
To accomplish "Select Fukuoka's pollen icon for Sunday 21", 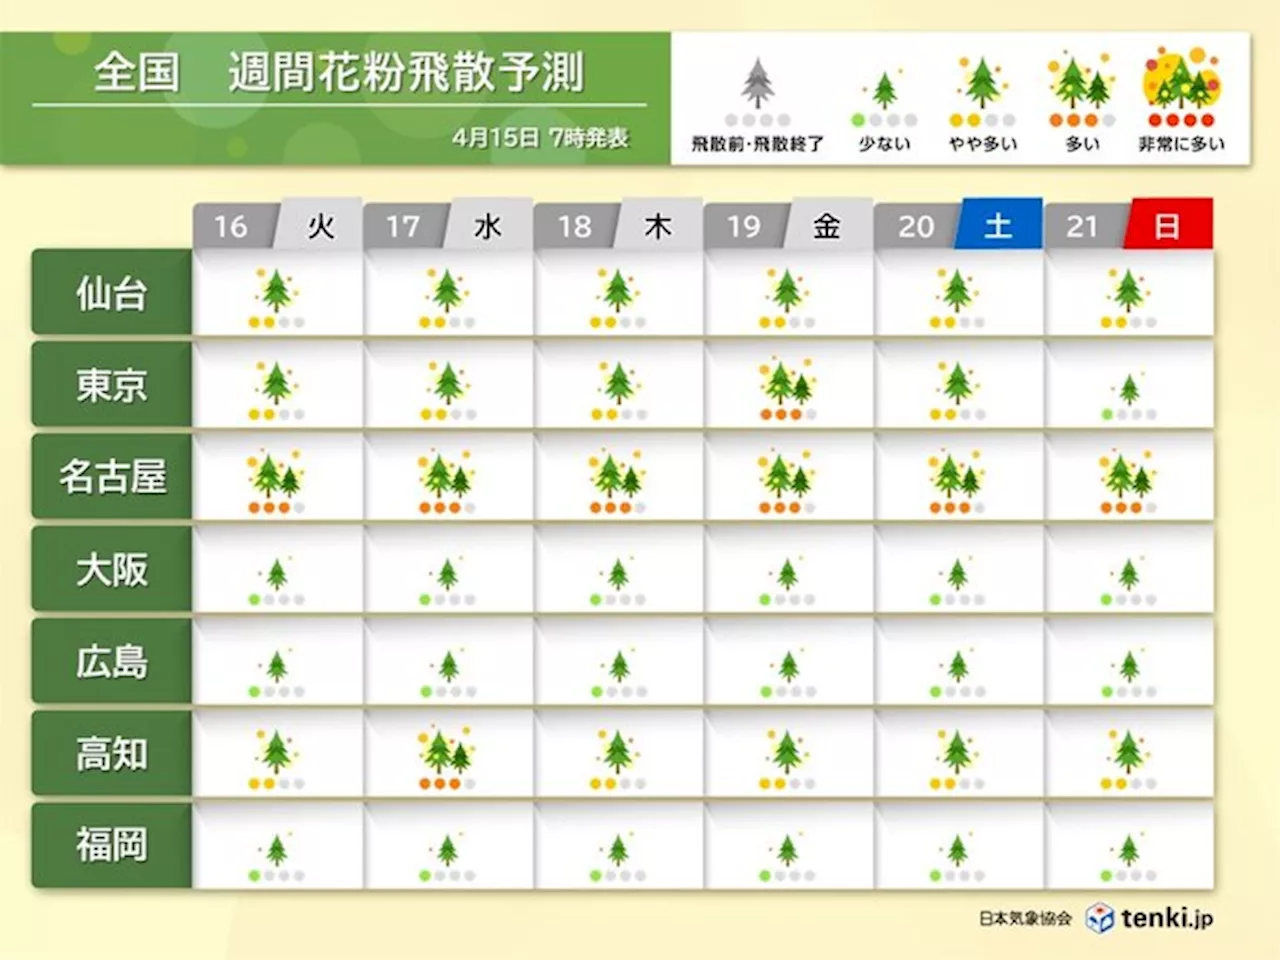I will click(1129, 858).
